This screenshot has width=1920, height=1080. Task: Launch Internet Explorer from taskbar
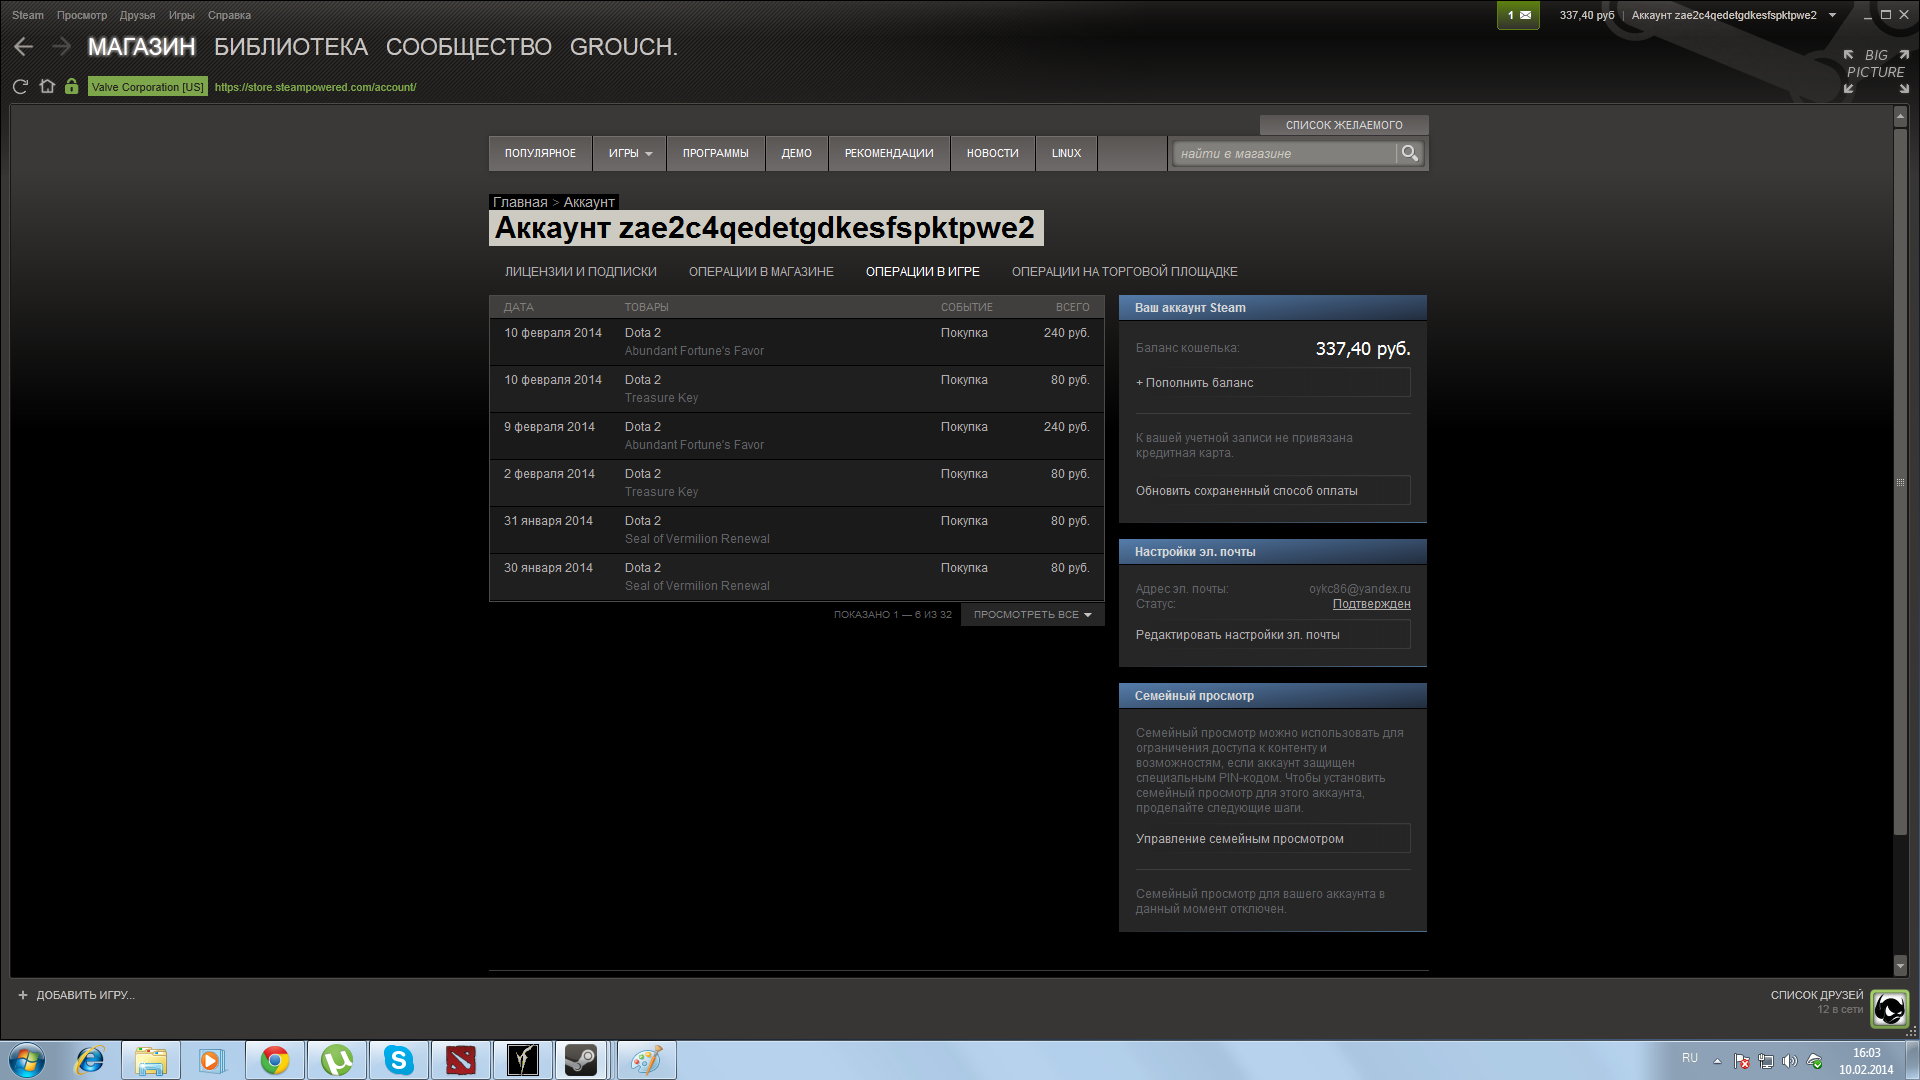pos(90,1060)
